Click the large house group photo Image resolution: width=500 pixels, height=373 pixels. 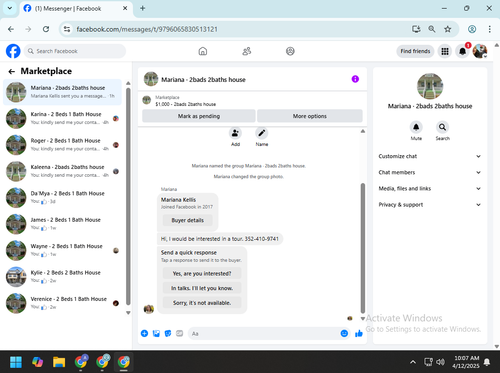point(430,86)
